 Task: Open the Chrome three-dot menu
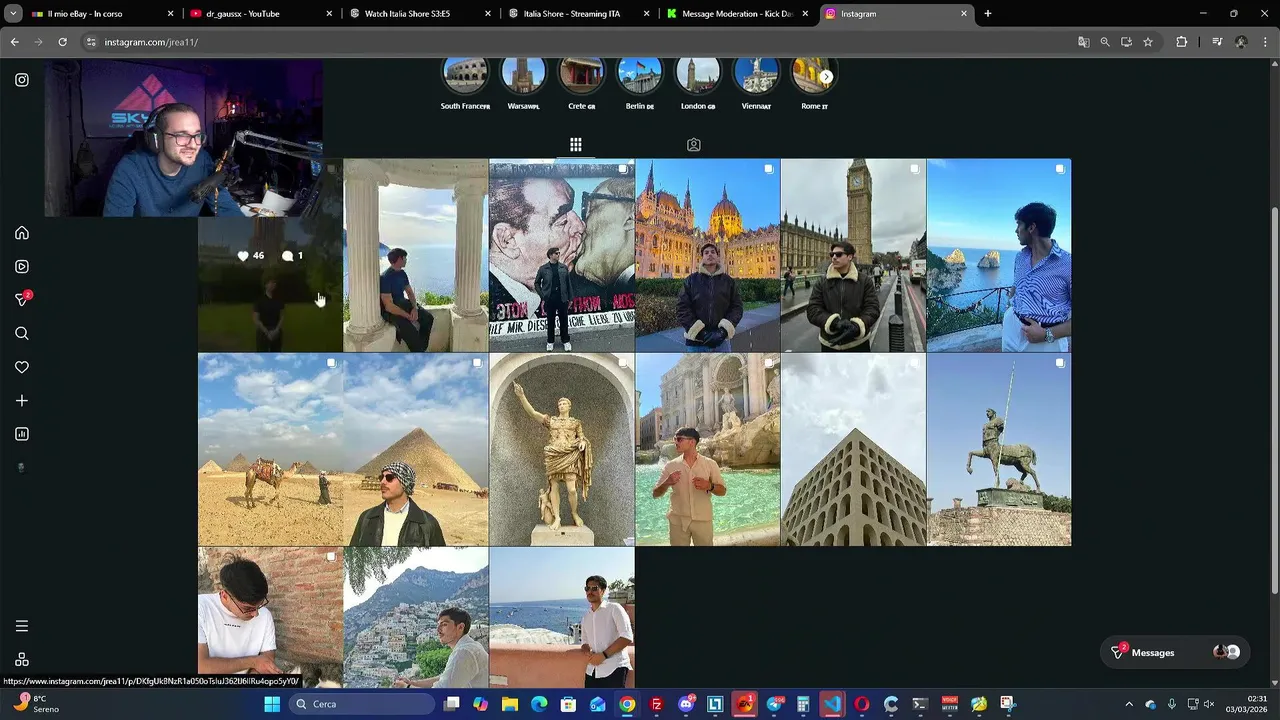(x=1265, y=42)
